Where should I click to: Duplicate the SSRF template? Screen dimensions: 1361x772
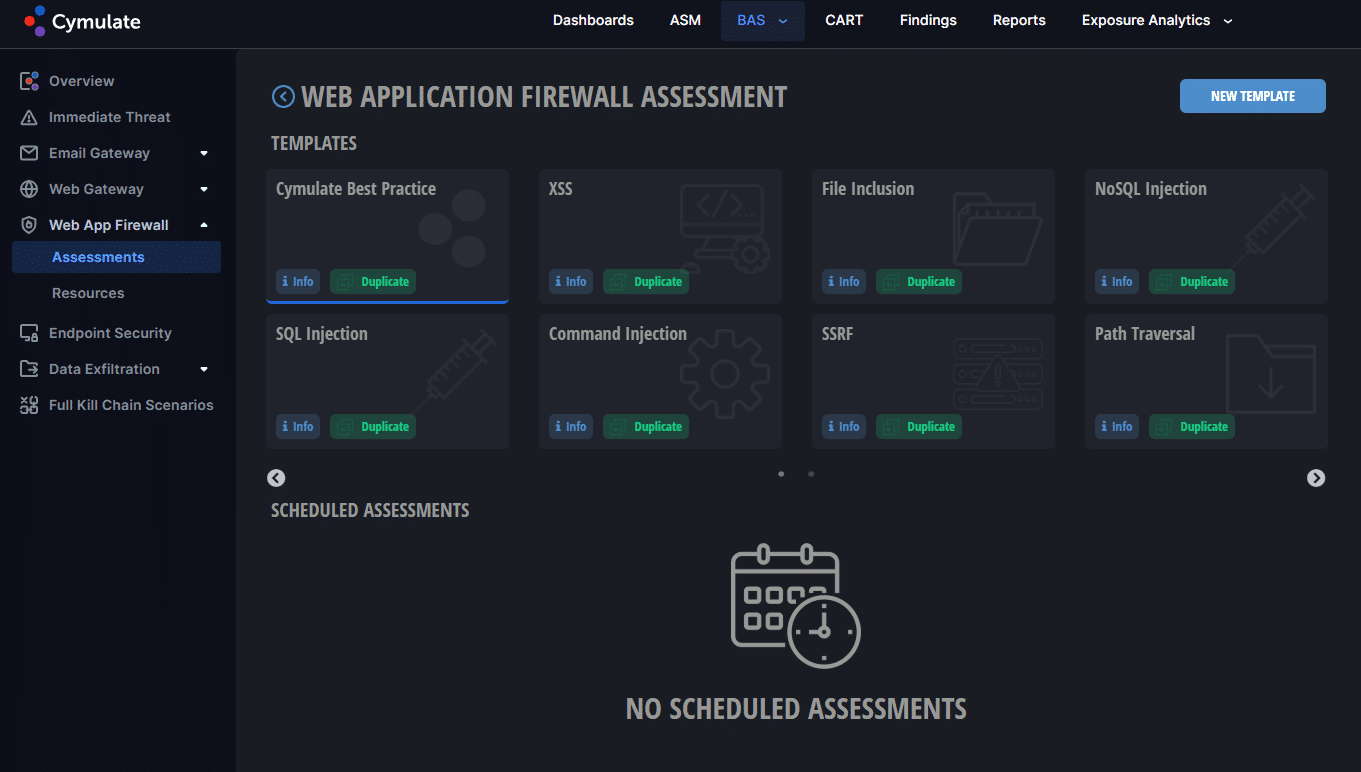(919, 427)
